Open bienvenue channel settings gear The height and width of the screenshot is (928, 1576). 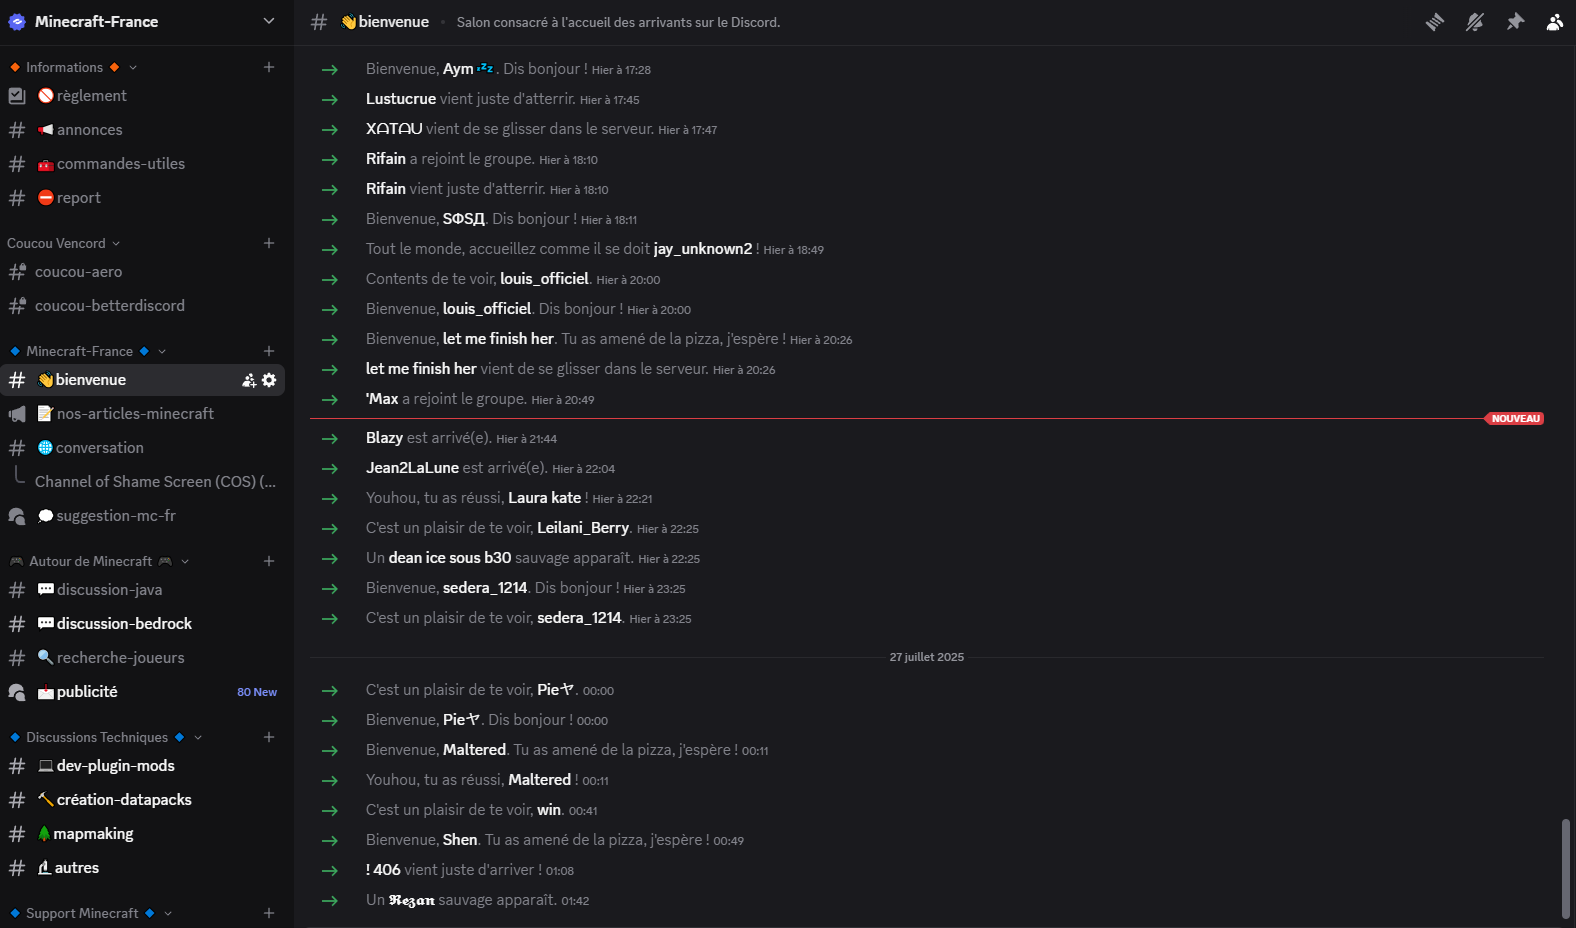click(269, 380)
